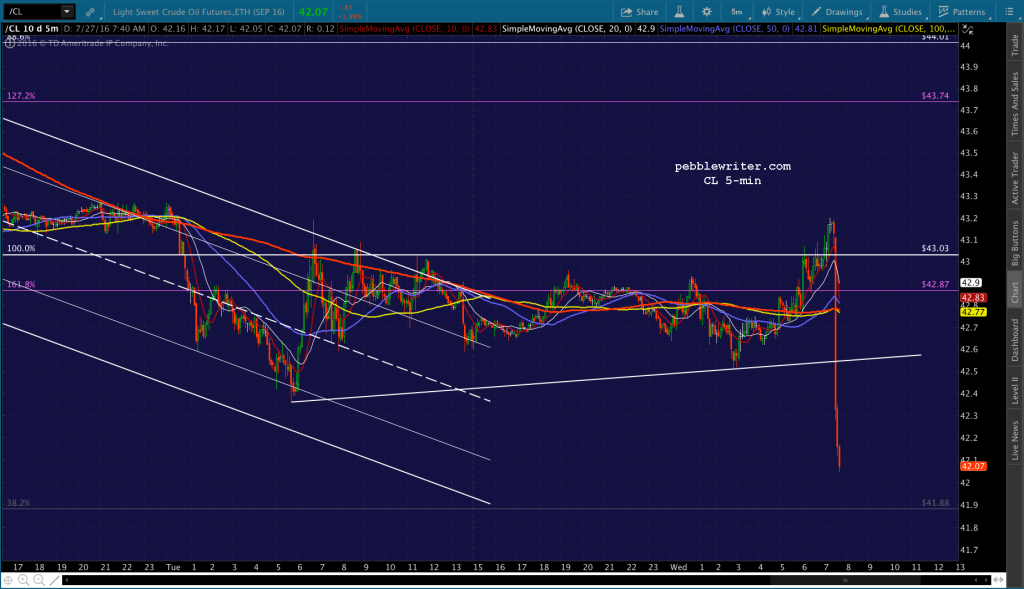Click the scroll-to-end double arrow icon
This screenshot has width=1024, height=589.
point(999,580)
